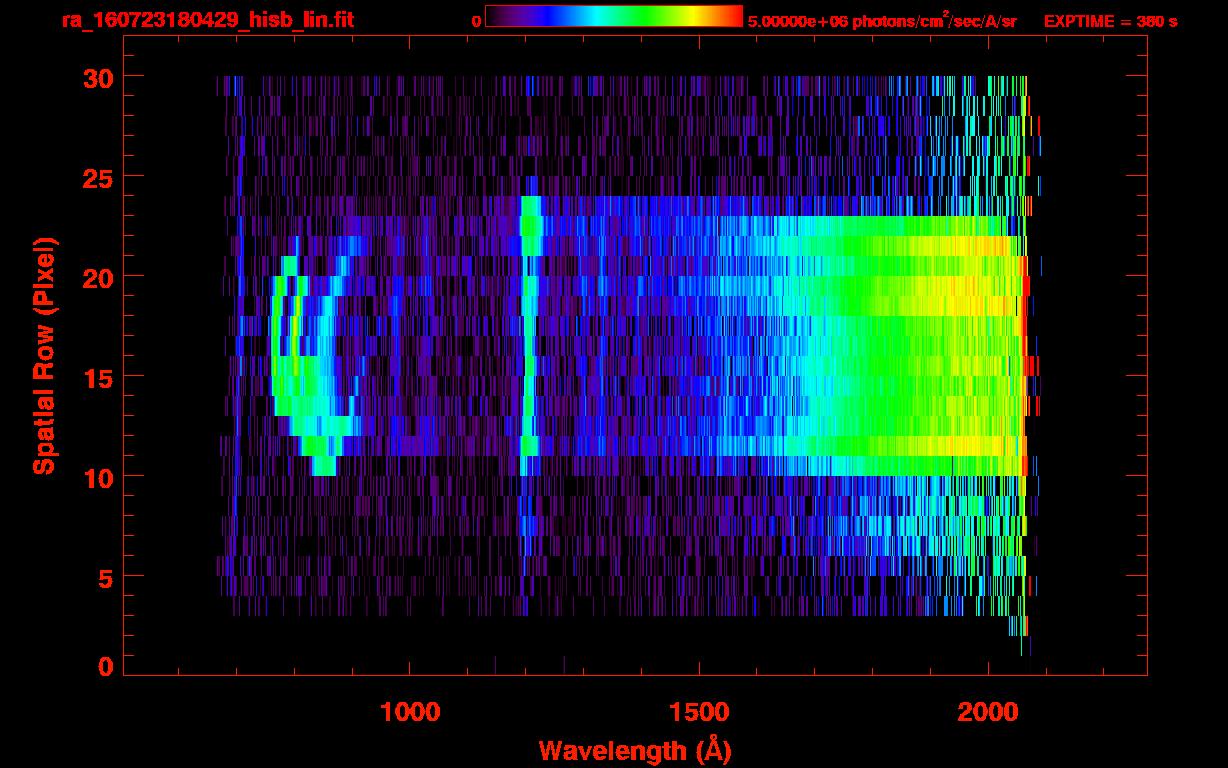Click the 2000 wavelength tick label
1228x768 pixels.
point(988,712)
